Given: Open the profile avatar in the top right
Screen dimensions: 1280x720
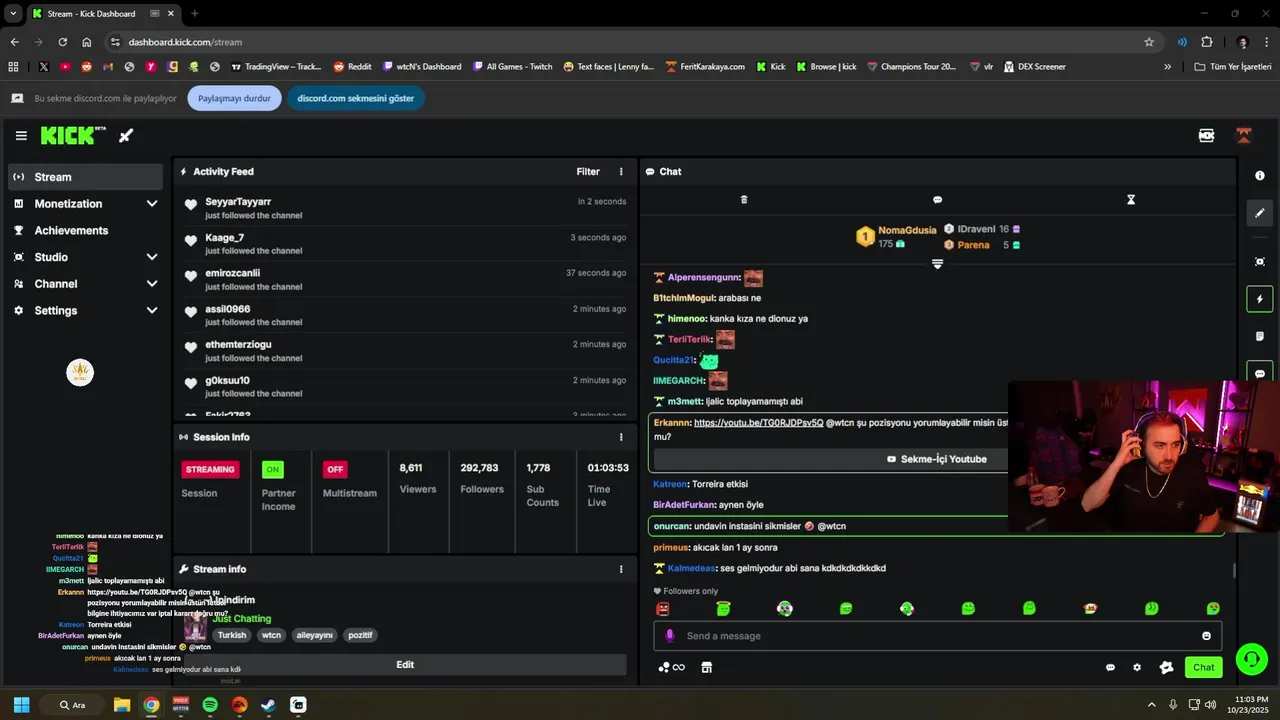Looking at the screenshot, I should (1244, 136).
